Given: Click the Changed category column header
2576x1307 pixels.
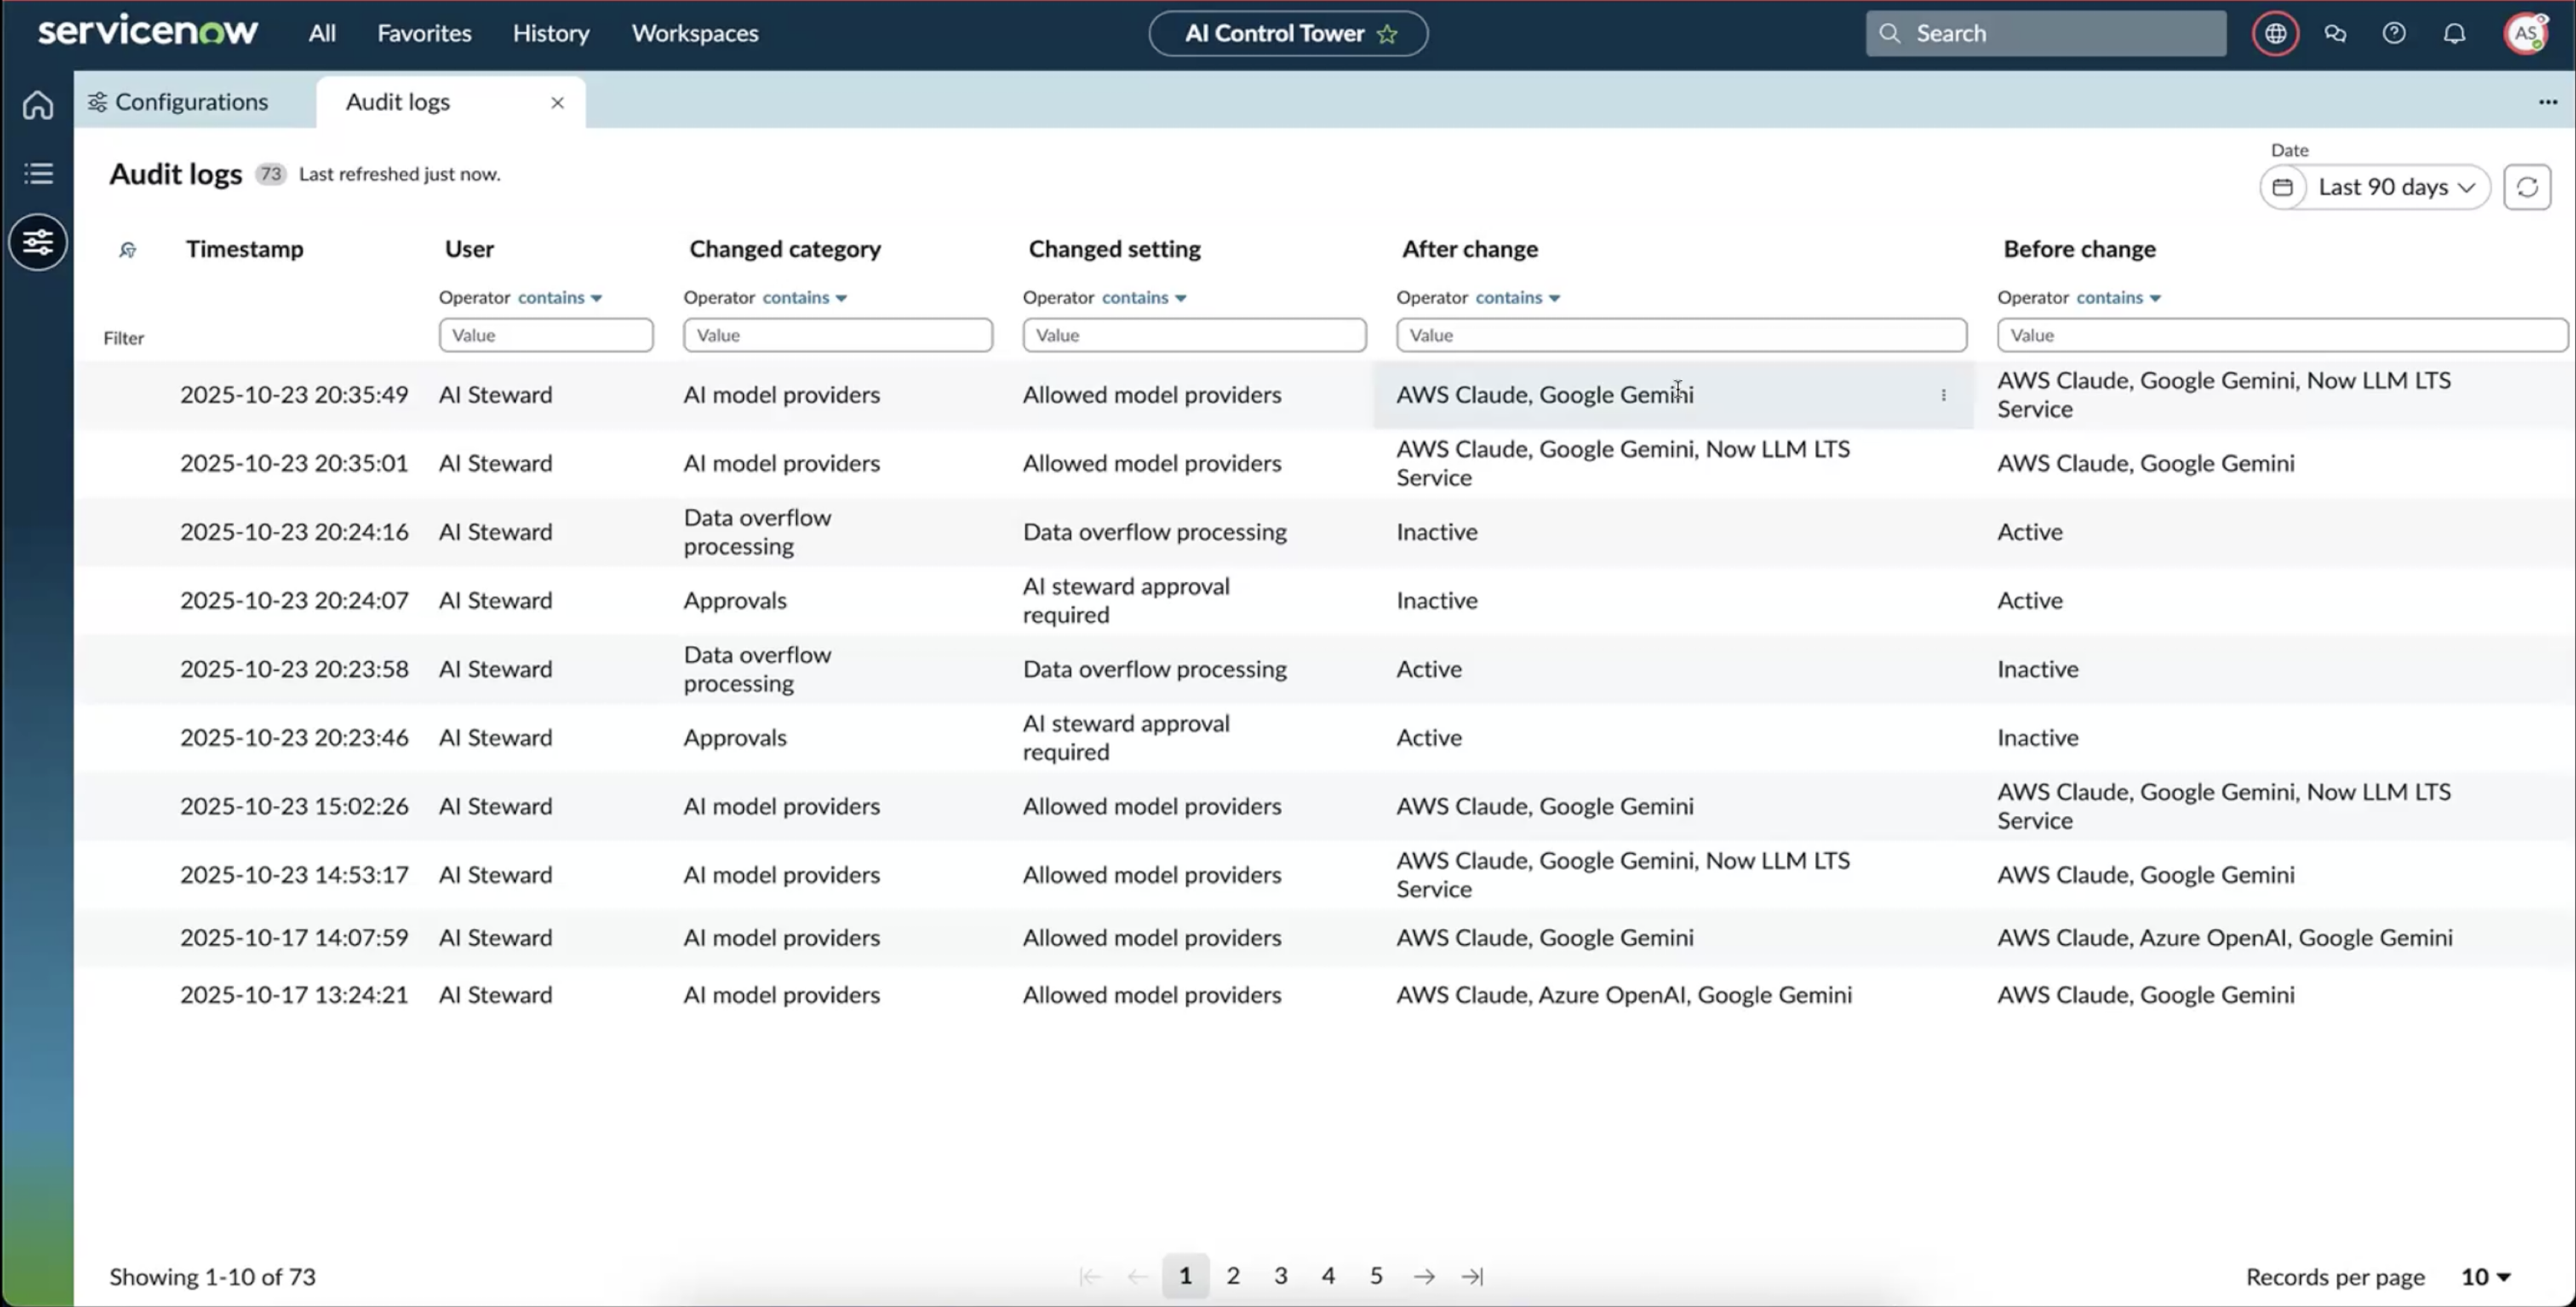Looking at the screenshot, I should 785,249.
